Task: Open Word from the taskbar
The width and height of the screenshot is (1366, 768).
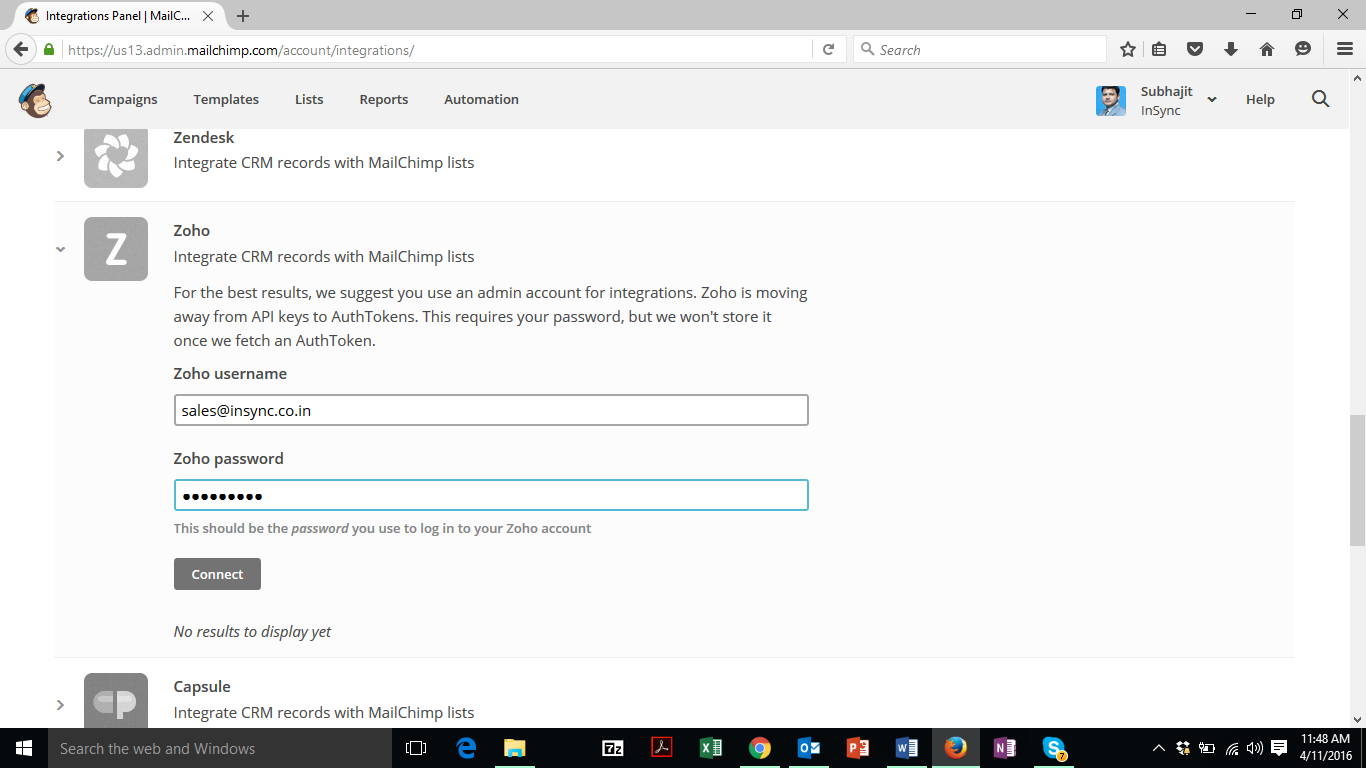Action: pyautogui.click(x=907, y=748)
